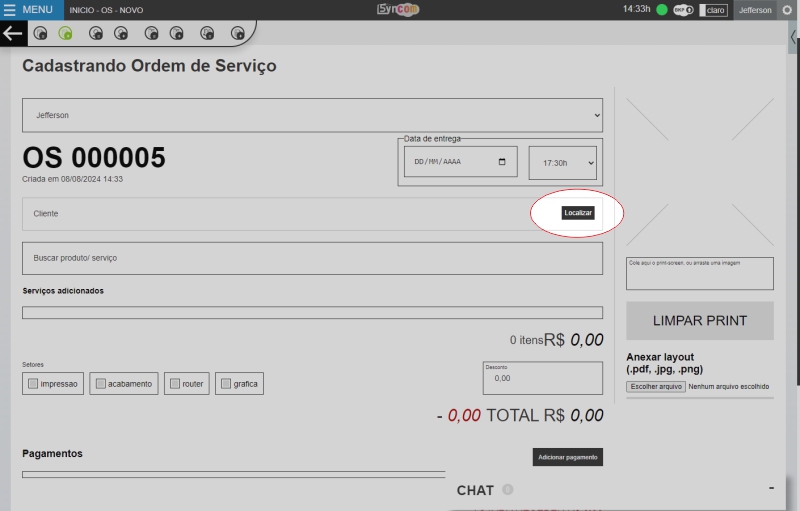Screen dimensions: 800x511
Task: Click the first round toolbar icon
Action: pyautogui.click(x=40, y=33)
